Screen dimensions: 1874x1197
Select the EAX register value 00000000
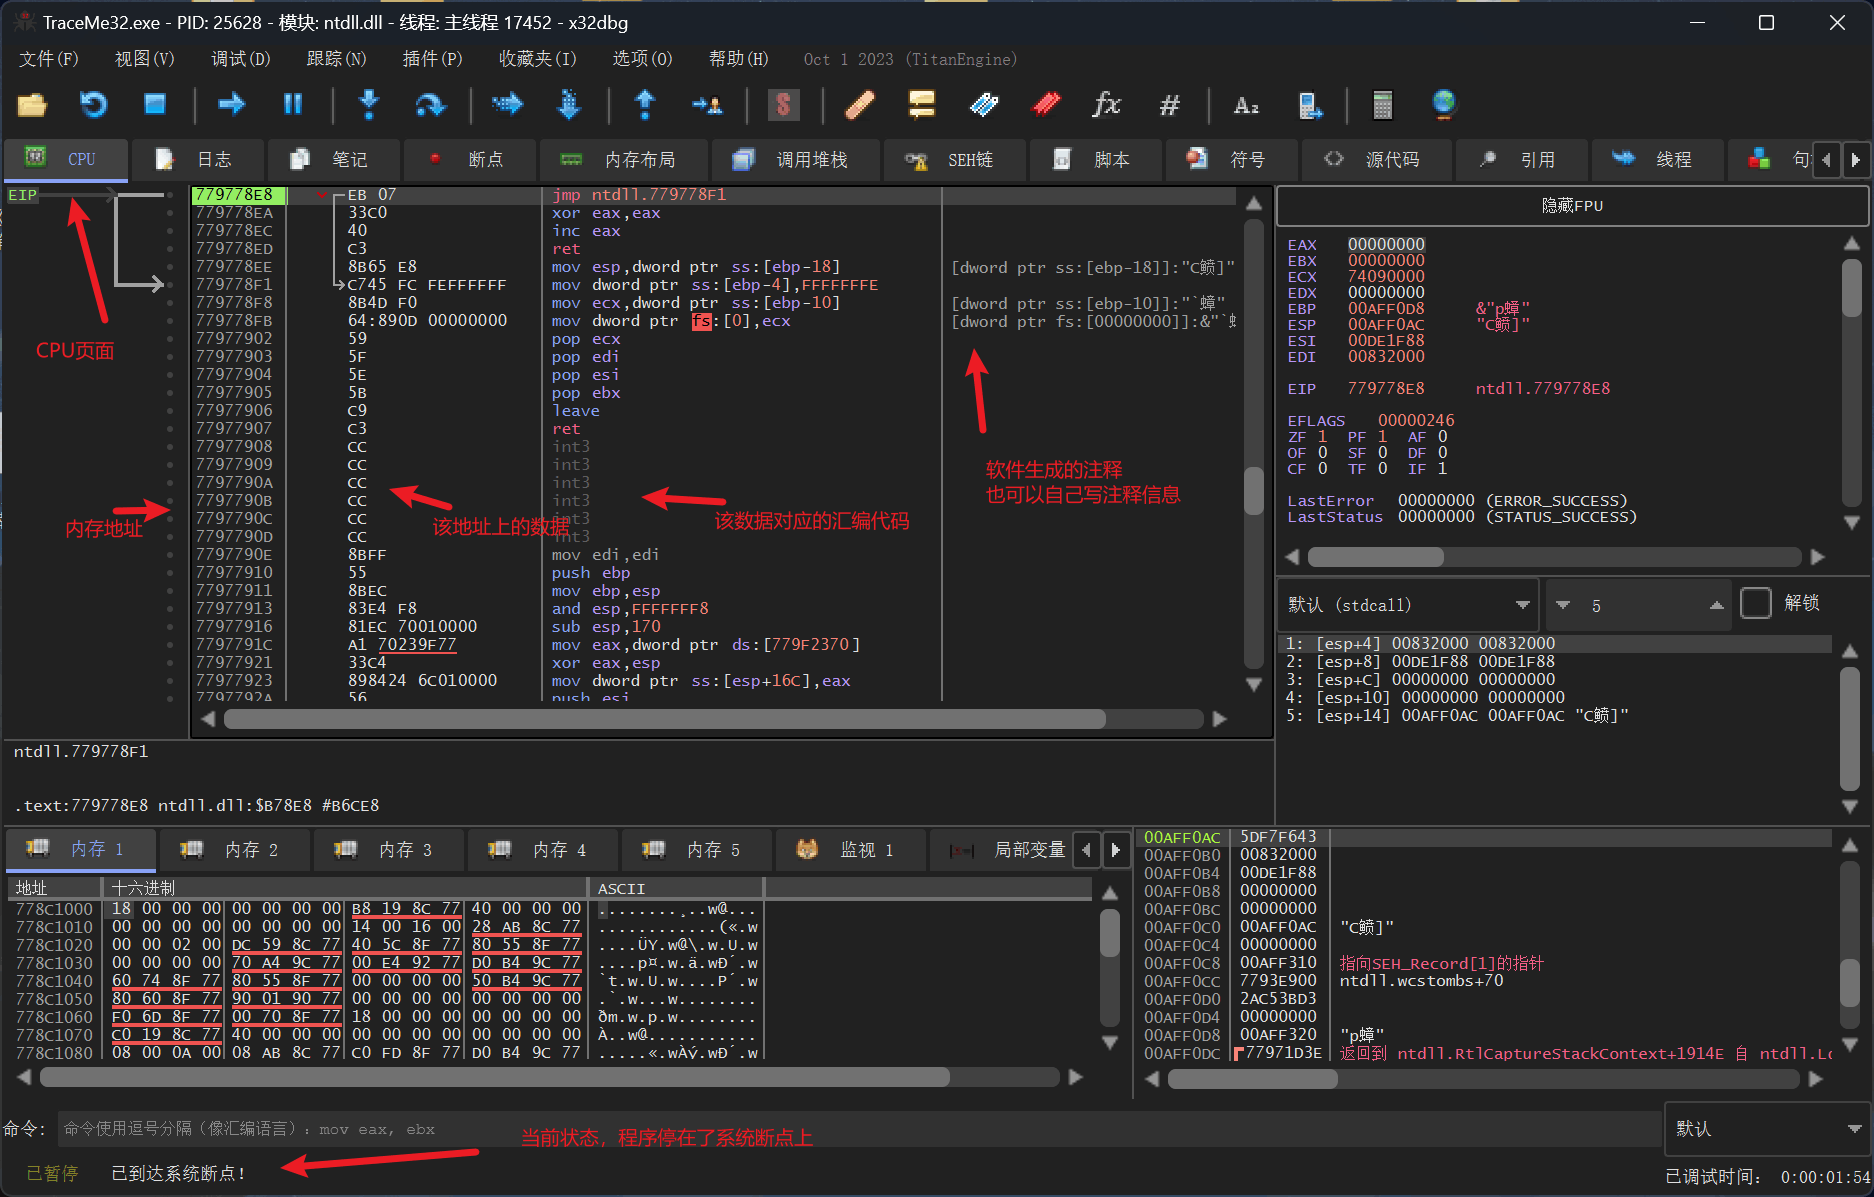coord(1385,244)
